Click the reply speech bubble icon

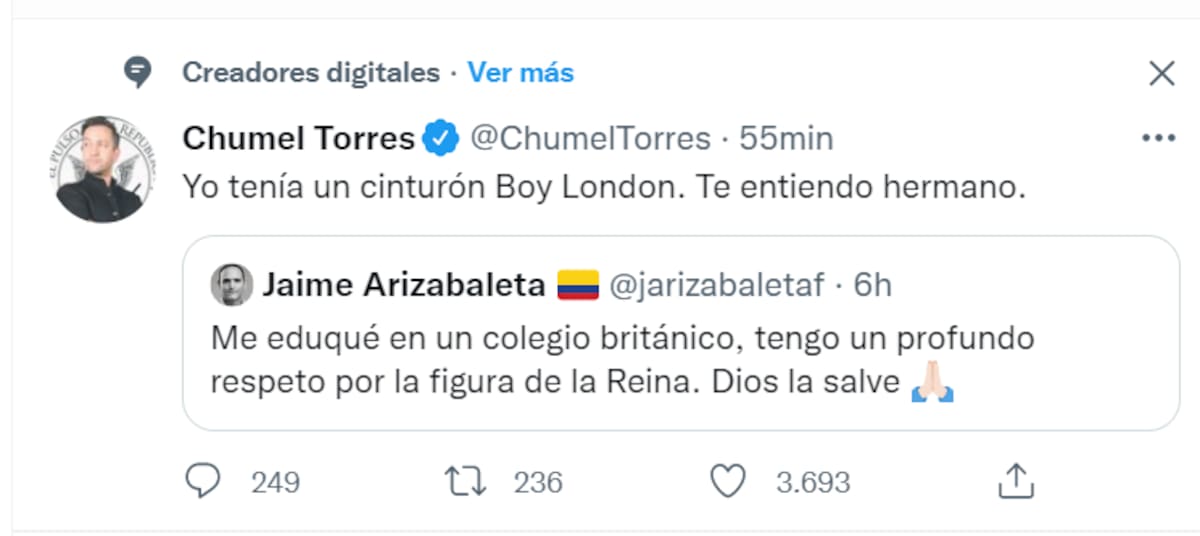coord(203,483)
